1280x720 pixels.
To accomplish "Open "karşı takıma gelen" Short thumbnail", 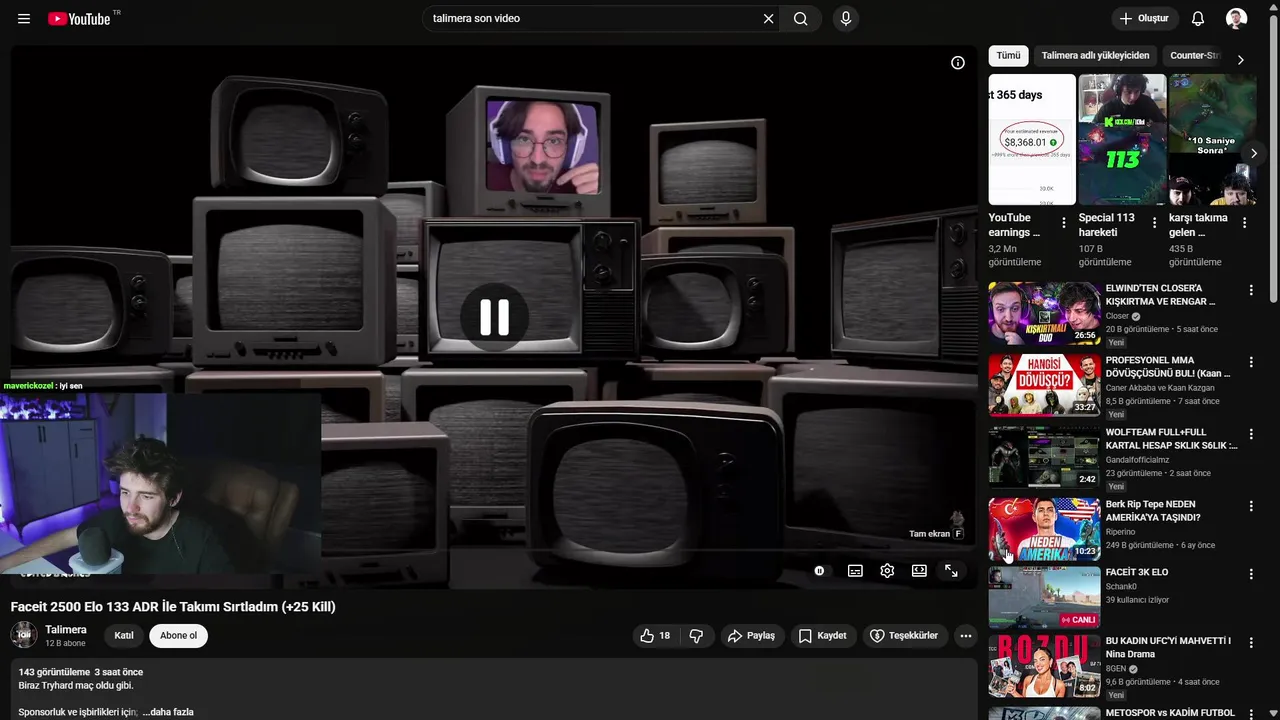I will (1212, 139).
